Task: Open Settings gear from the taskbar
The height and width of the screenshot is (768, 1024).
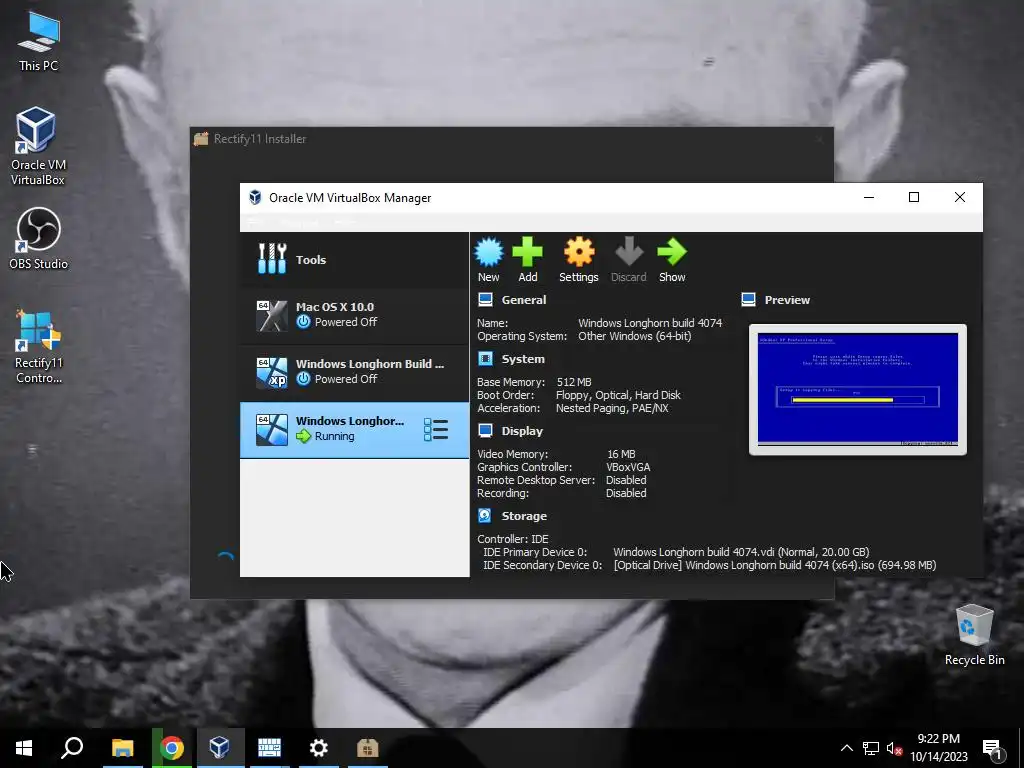Action: [x=319, y=748]
